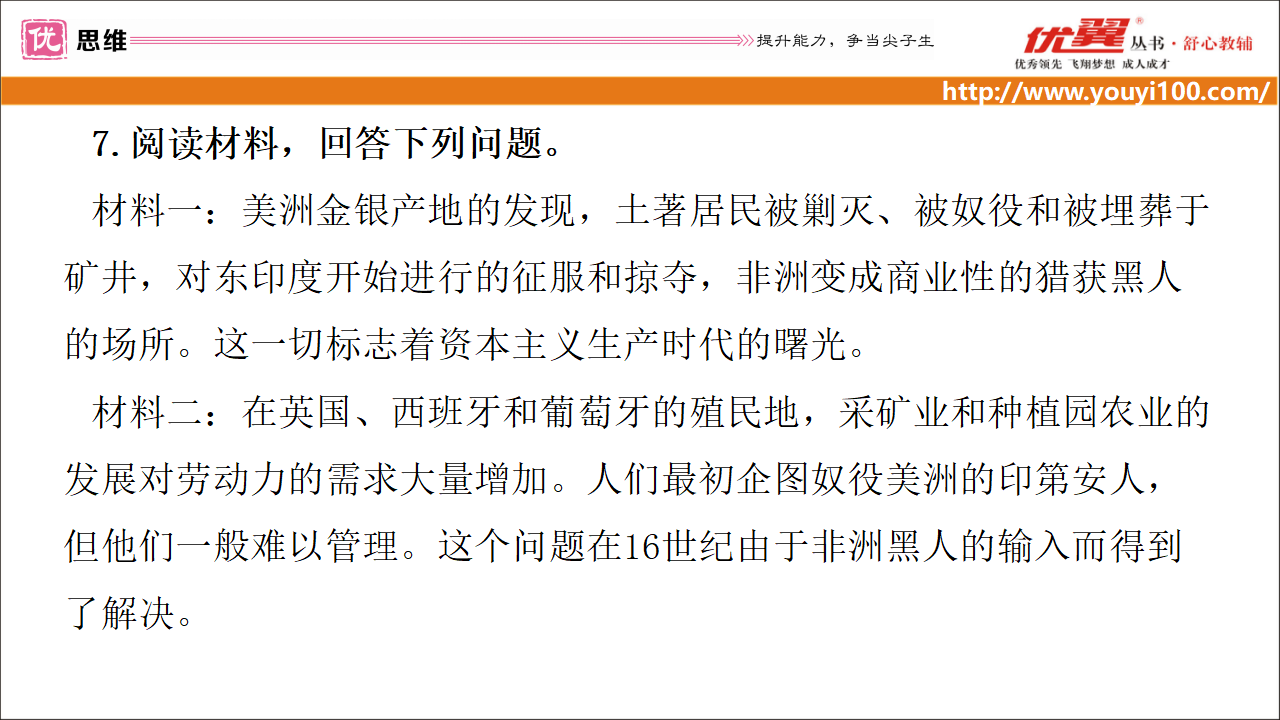Click the 丛书·舒心教辅 text
Viewport: 1280px width, 720px height.
1192,43
